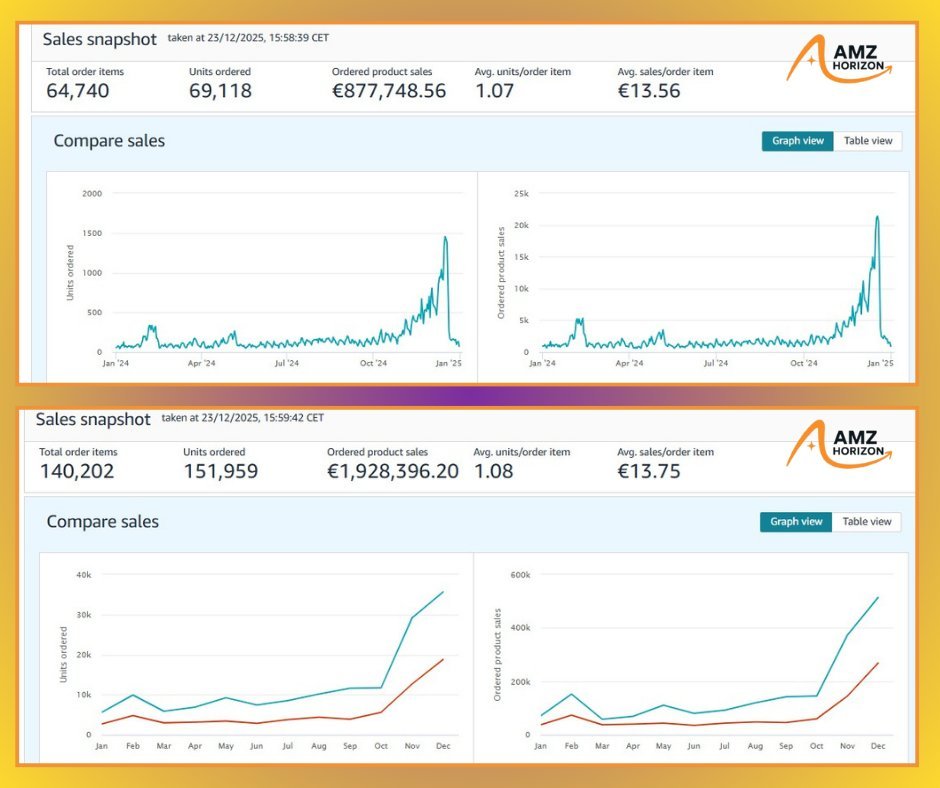Click the value 151,959 units ordered
The image size is (940, 788).
[221, 471]
